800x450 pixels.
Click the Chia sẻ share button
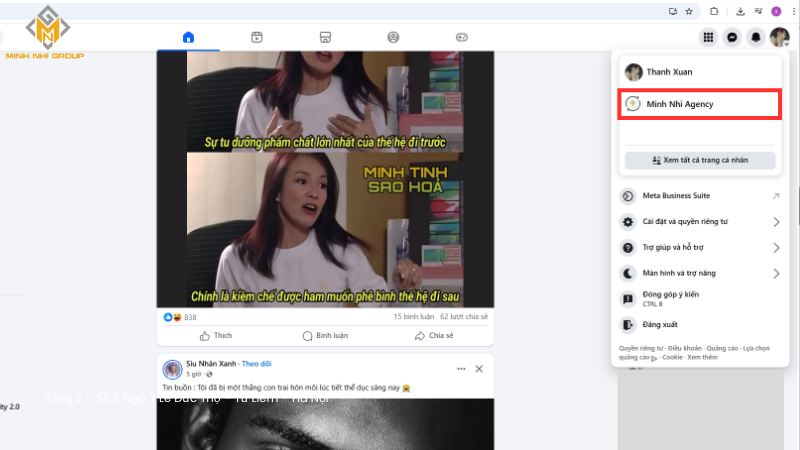pos(434,336)
